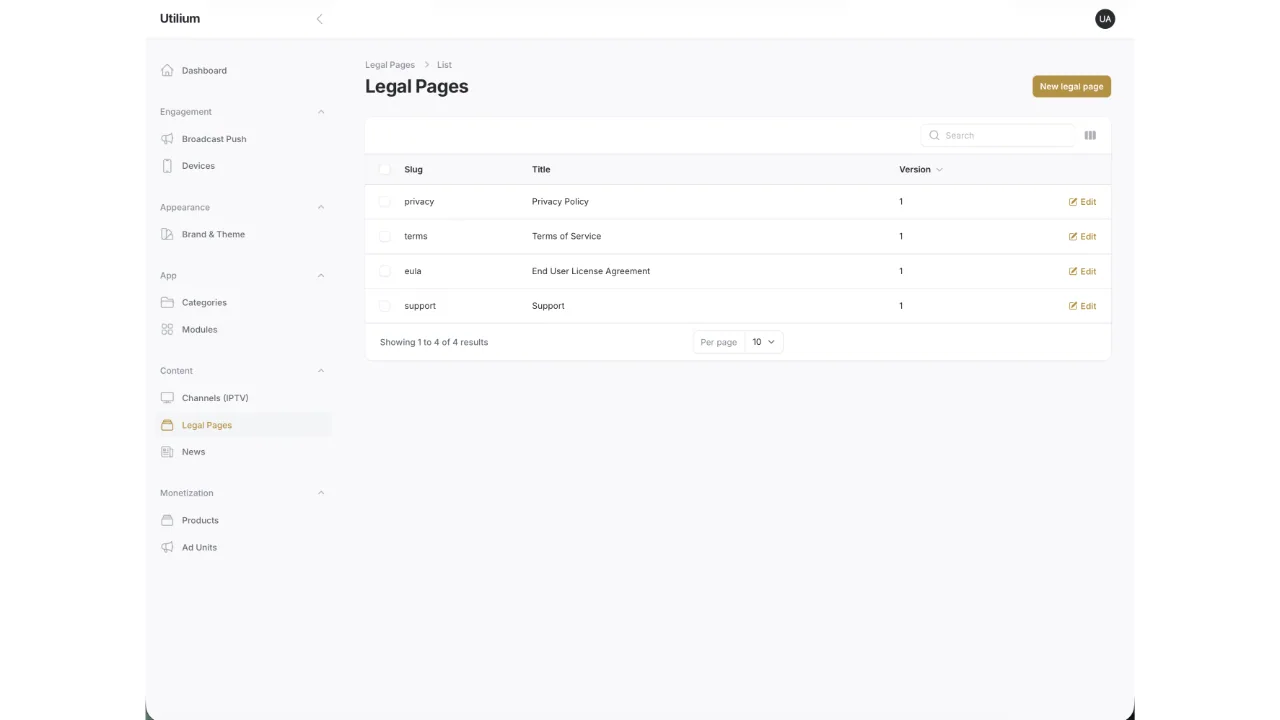Click the New legal page button
This screenshot has height=720, width=1280.
[x=1071, y=87]
